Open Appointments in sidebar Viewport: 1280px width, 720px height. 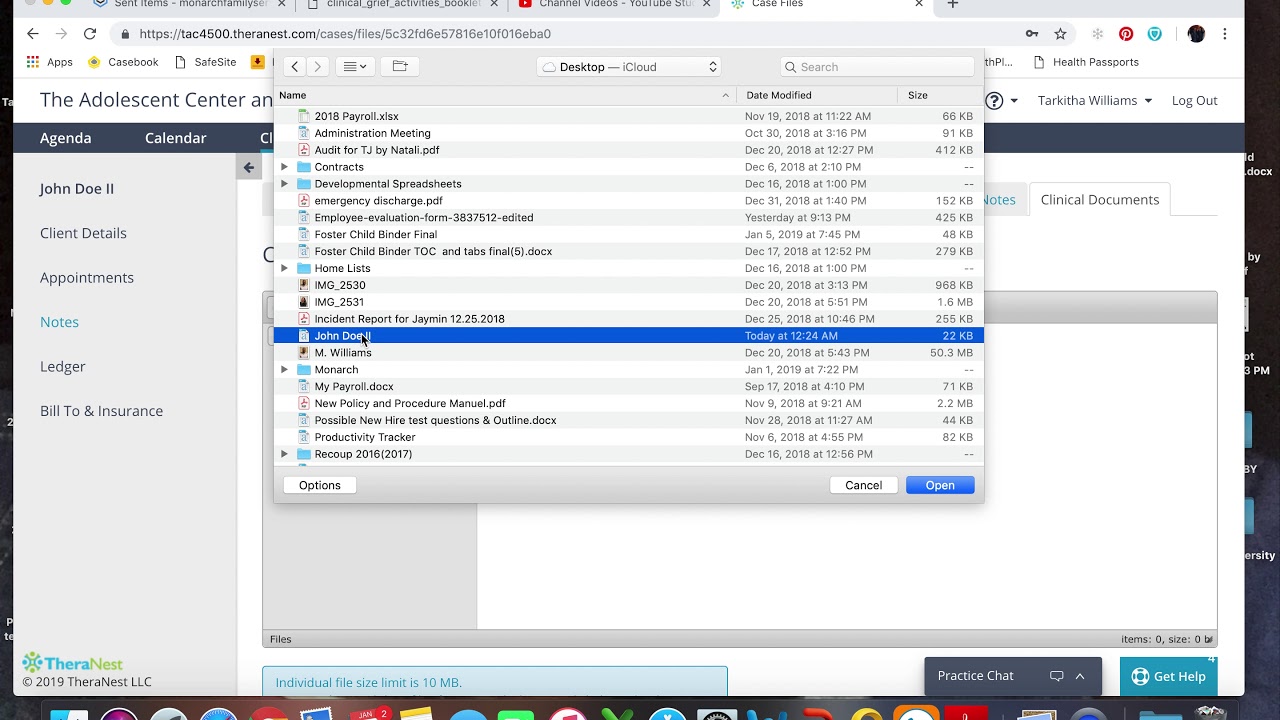point(87,277)
